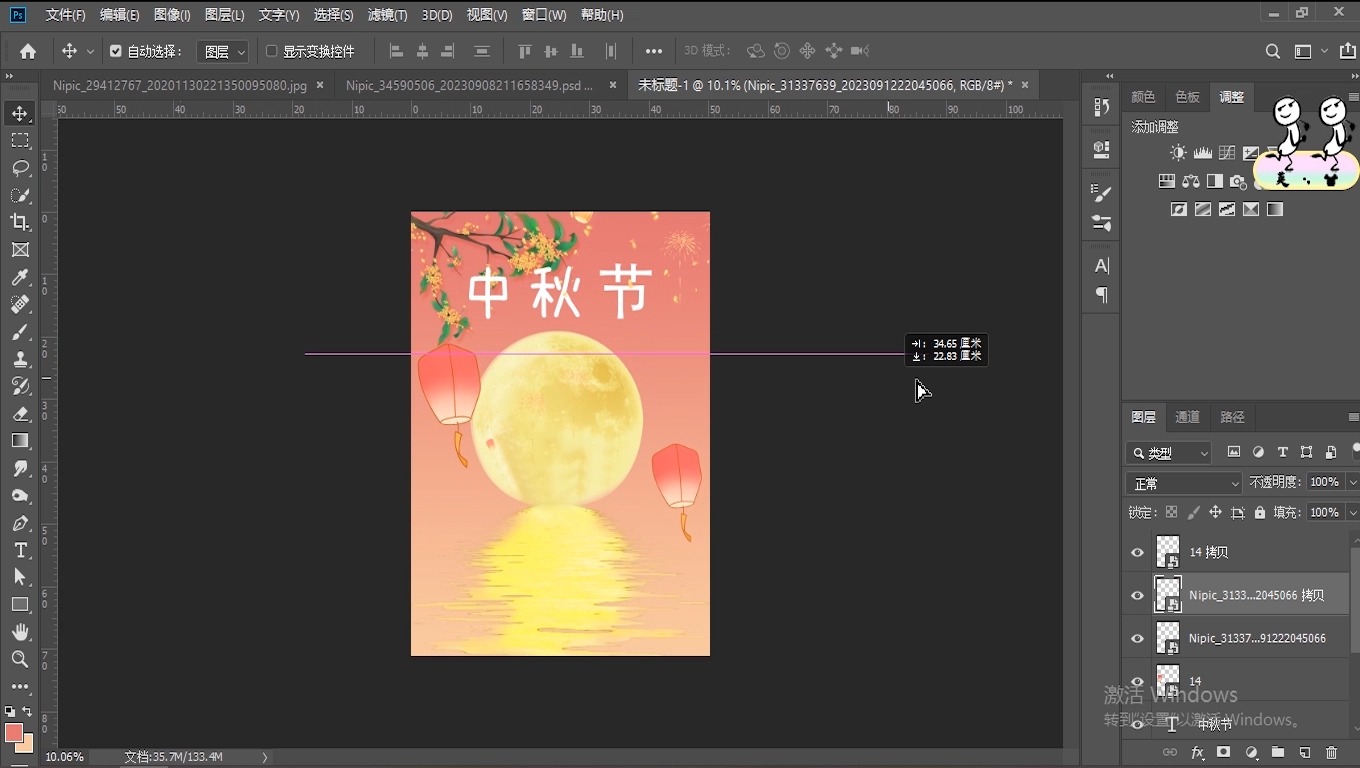This screenshot has height=768, width=1360.
Task: Select the Frame tool
Action: pos(20,250)
